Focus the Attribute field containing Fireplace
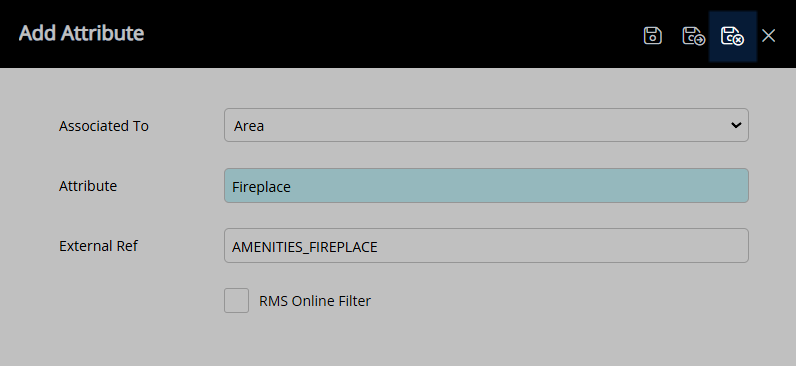Screen dimensions: 796x366 (486, 185)
